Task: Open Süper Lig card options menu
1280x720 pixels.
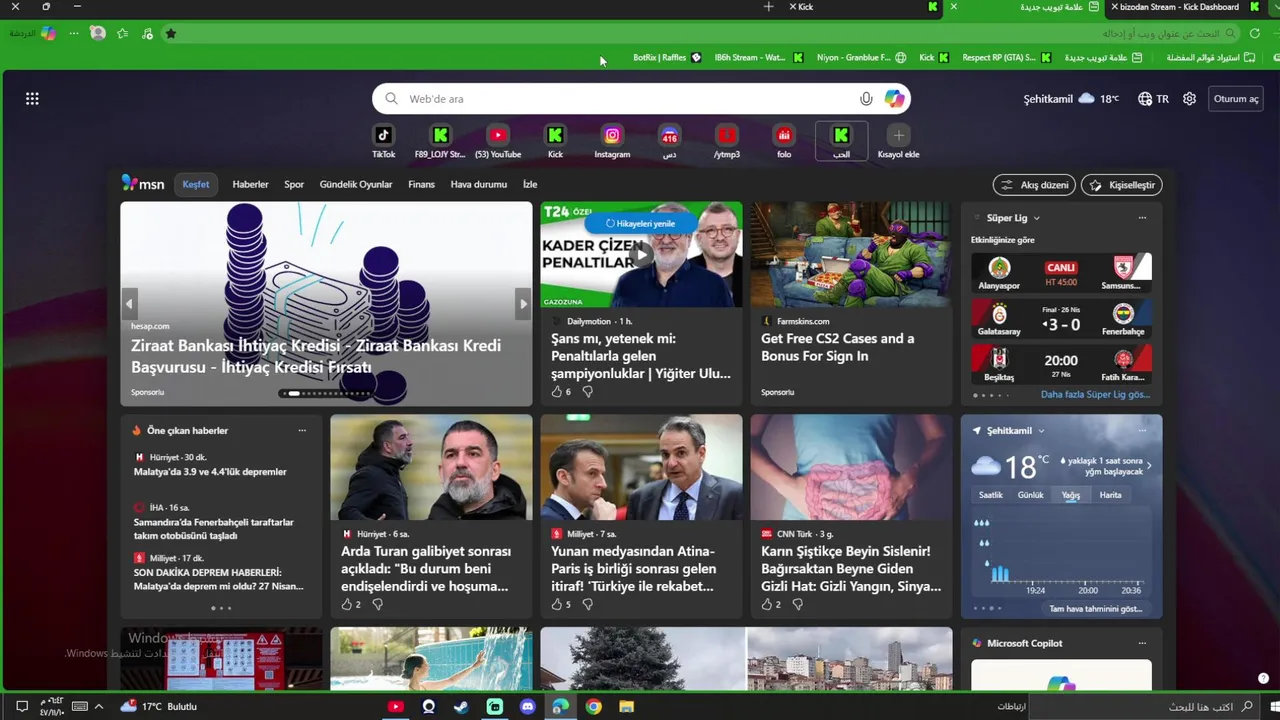Action: pyautogui.click(x=1142, y=218)
